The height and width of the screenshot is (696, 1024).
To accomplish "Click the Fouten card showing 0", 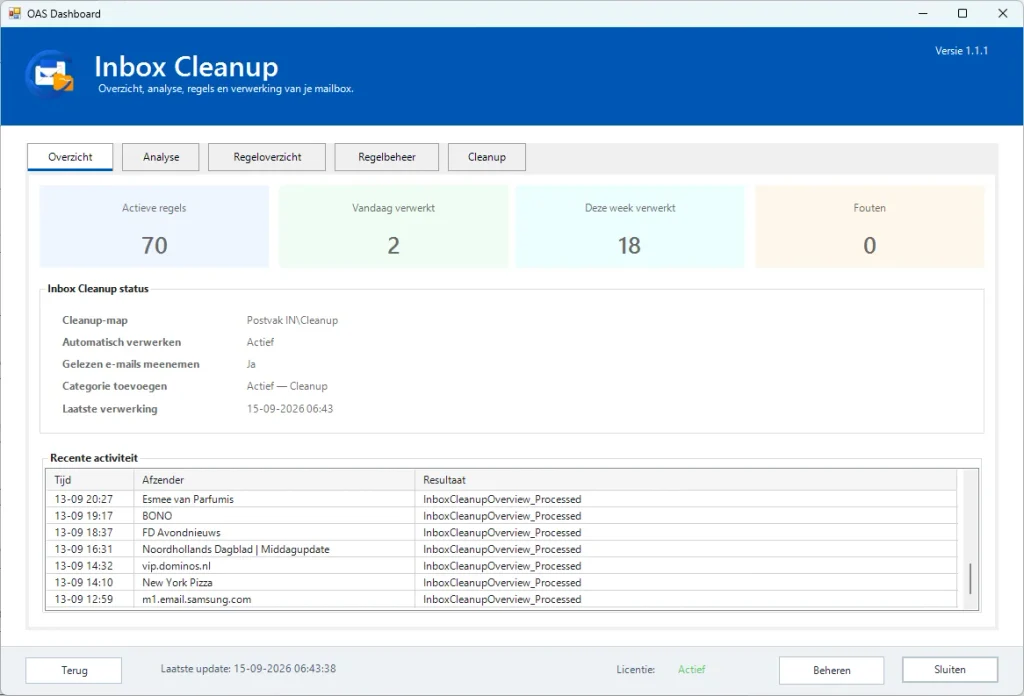I will [869, 227].
